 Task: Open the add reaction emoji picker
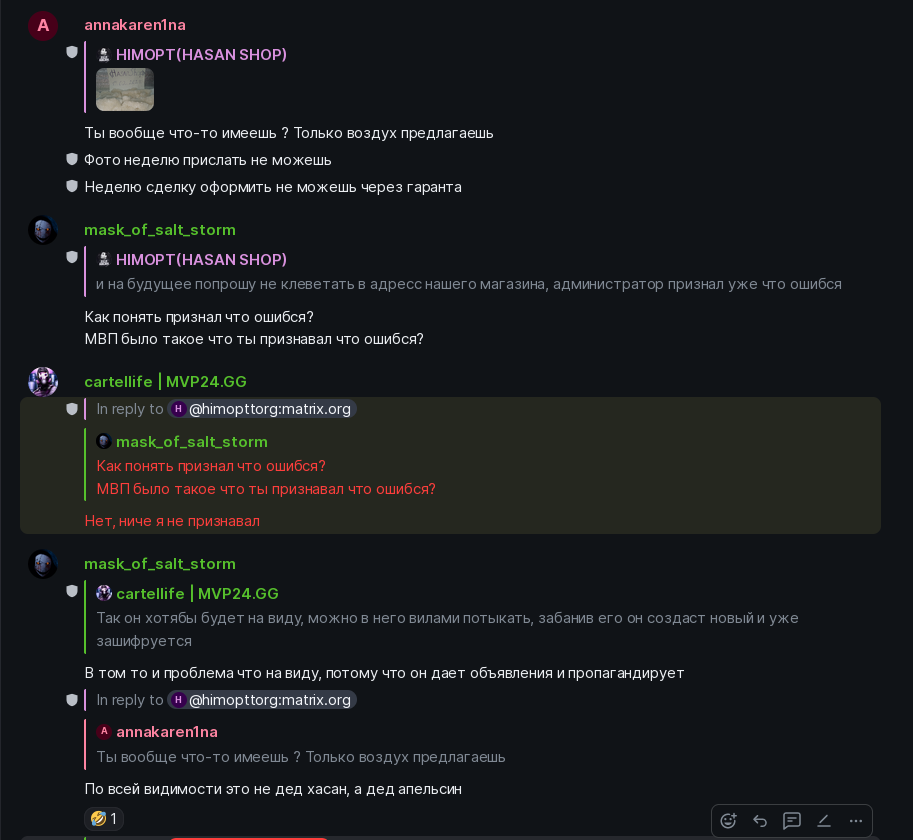pyautogui.click(x=728, y=821)
